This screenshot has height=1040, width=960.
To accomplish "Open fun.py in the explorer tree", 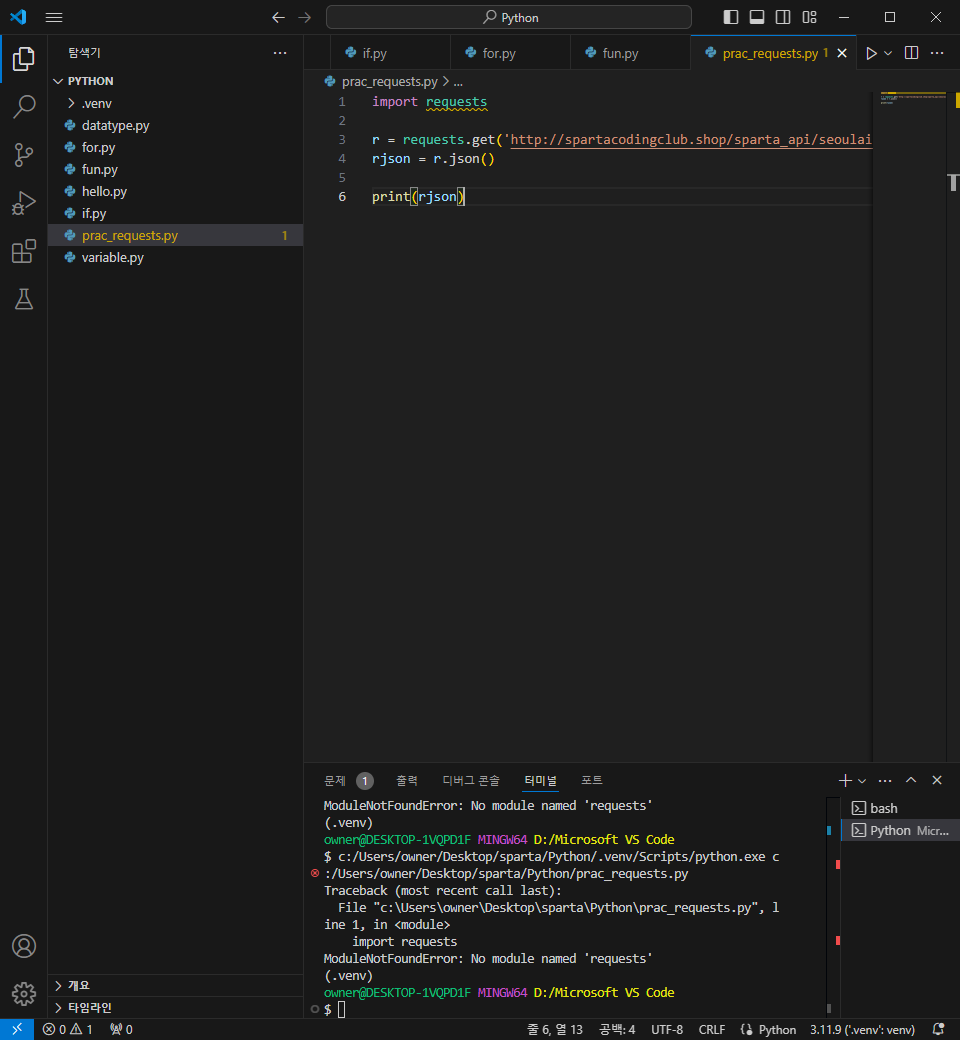I will coord(176,169).
